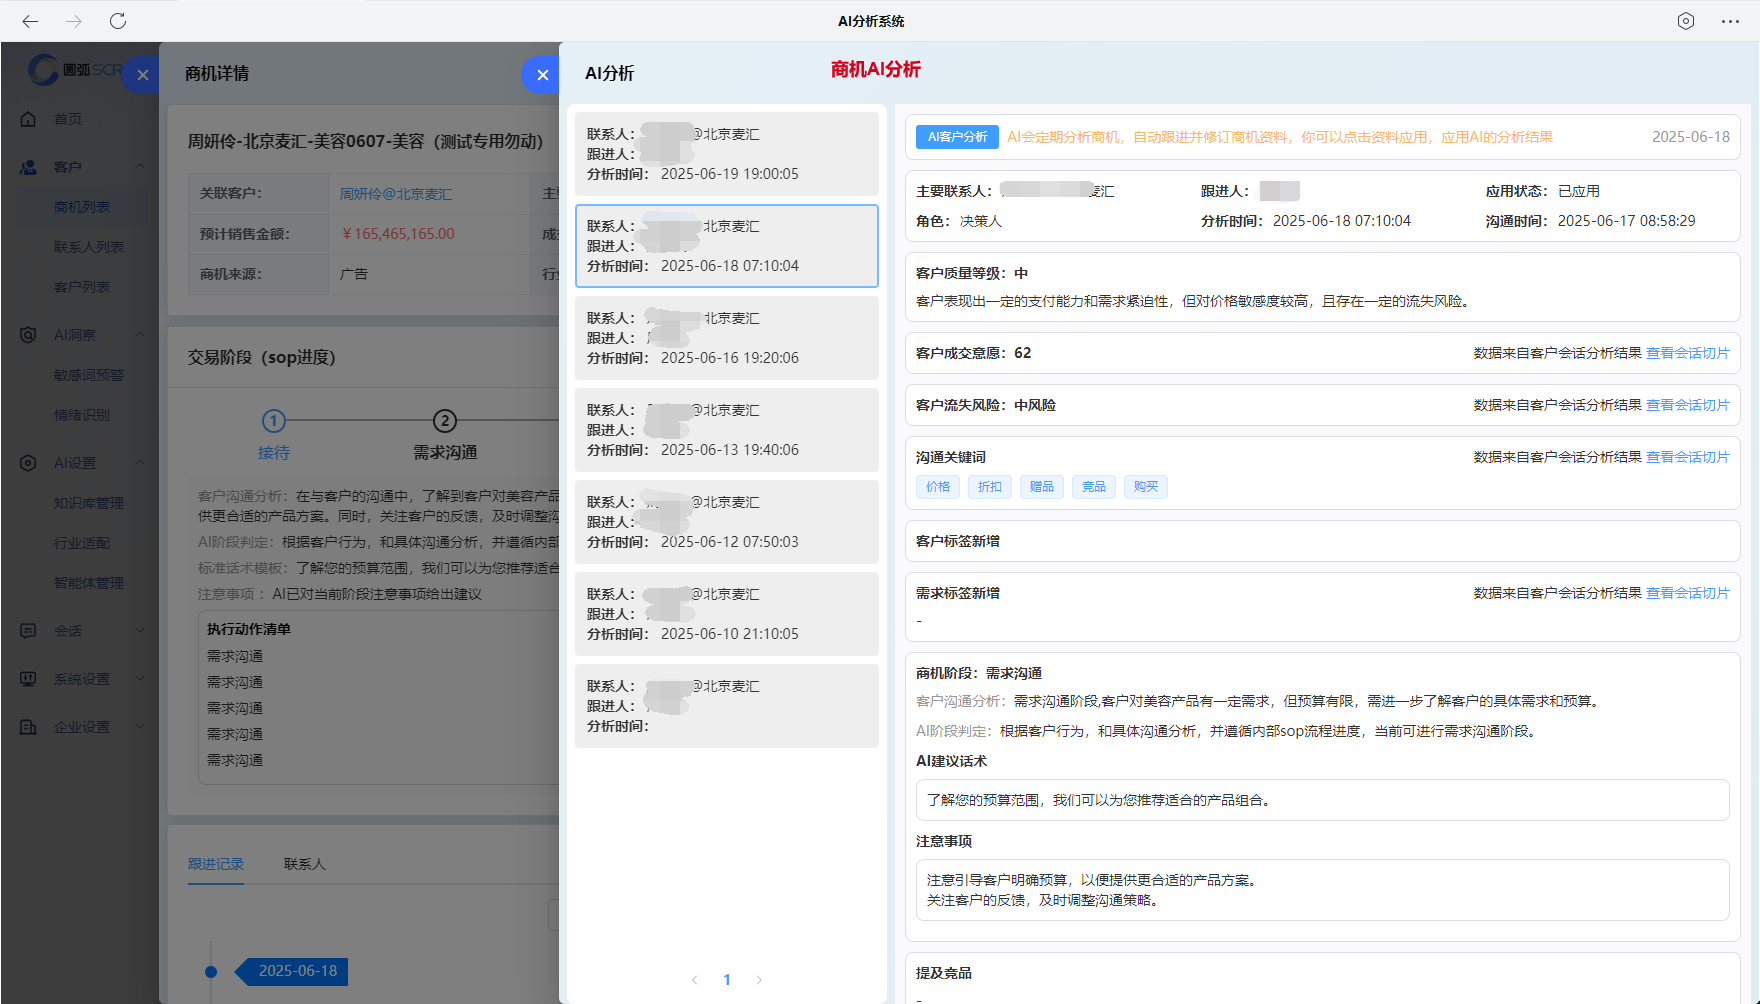Go back with the browser back arrow

point(30,21)
